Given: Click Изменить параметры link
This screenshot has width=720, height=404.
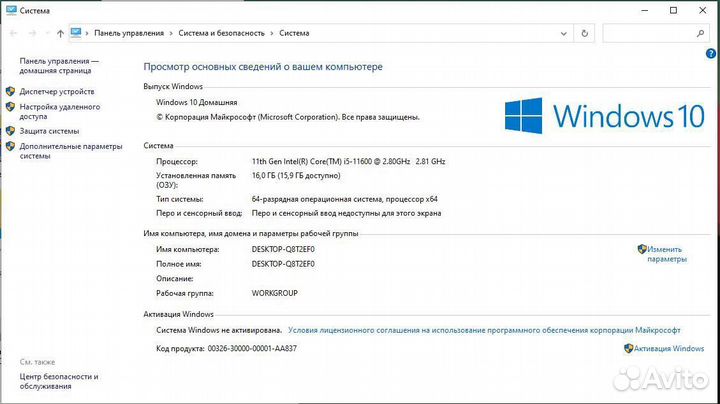Looking at the screenshot, I should (667, 254).
